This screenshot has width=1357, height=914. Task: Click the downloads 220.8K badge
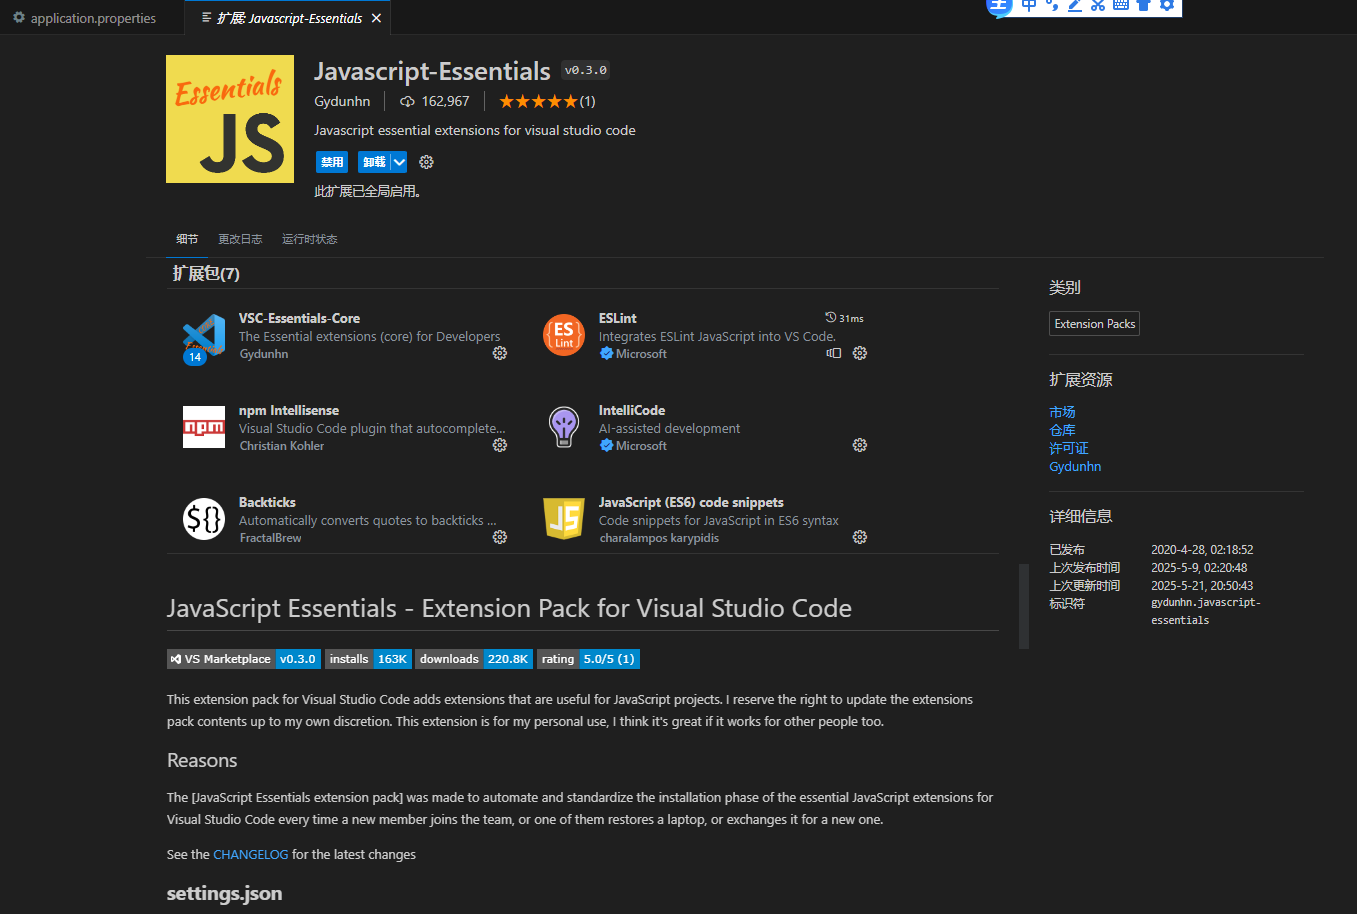(474, 659)
